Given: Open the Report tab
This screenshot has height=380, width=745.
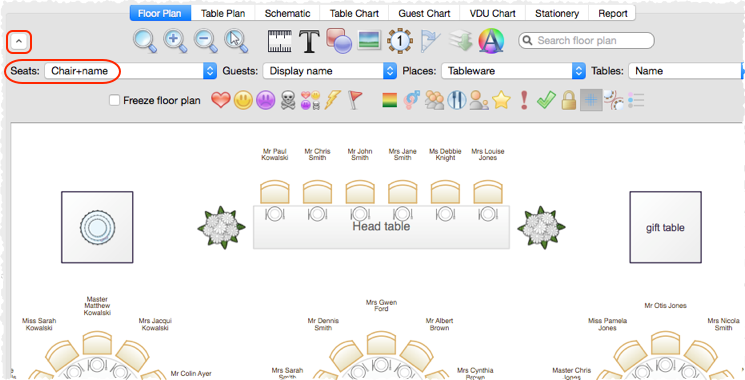Looking at the screenshot, I should [612, 13].
